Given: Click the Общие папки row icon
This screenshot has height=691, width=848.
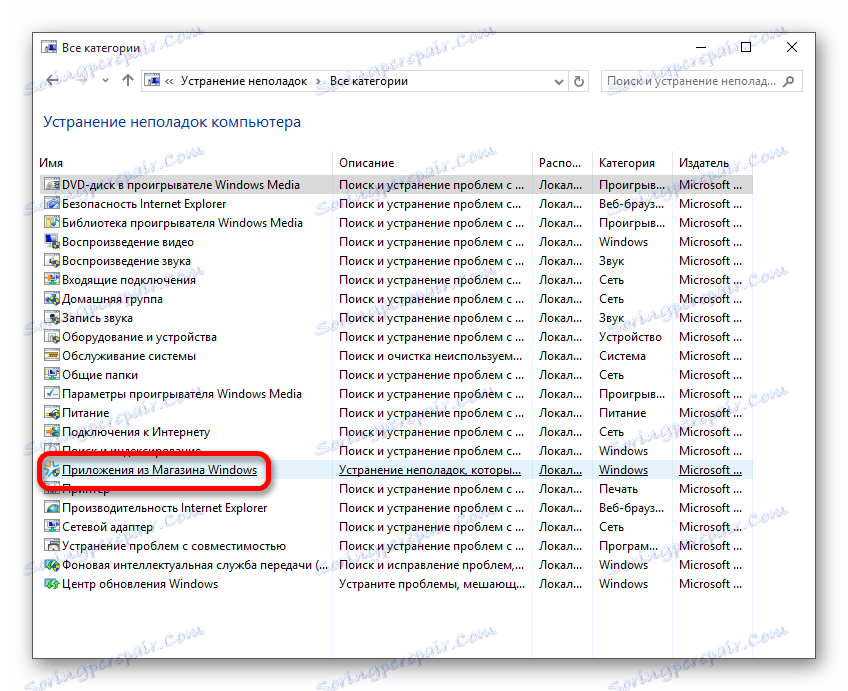Looking at the screenshot, I should tap(51, 375).
